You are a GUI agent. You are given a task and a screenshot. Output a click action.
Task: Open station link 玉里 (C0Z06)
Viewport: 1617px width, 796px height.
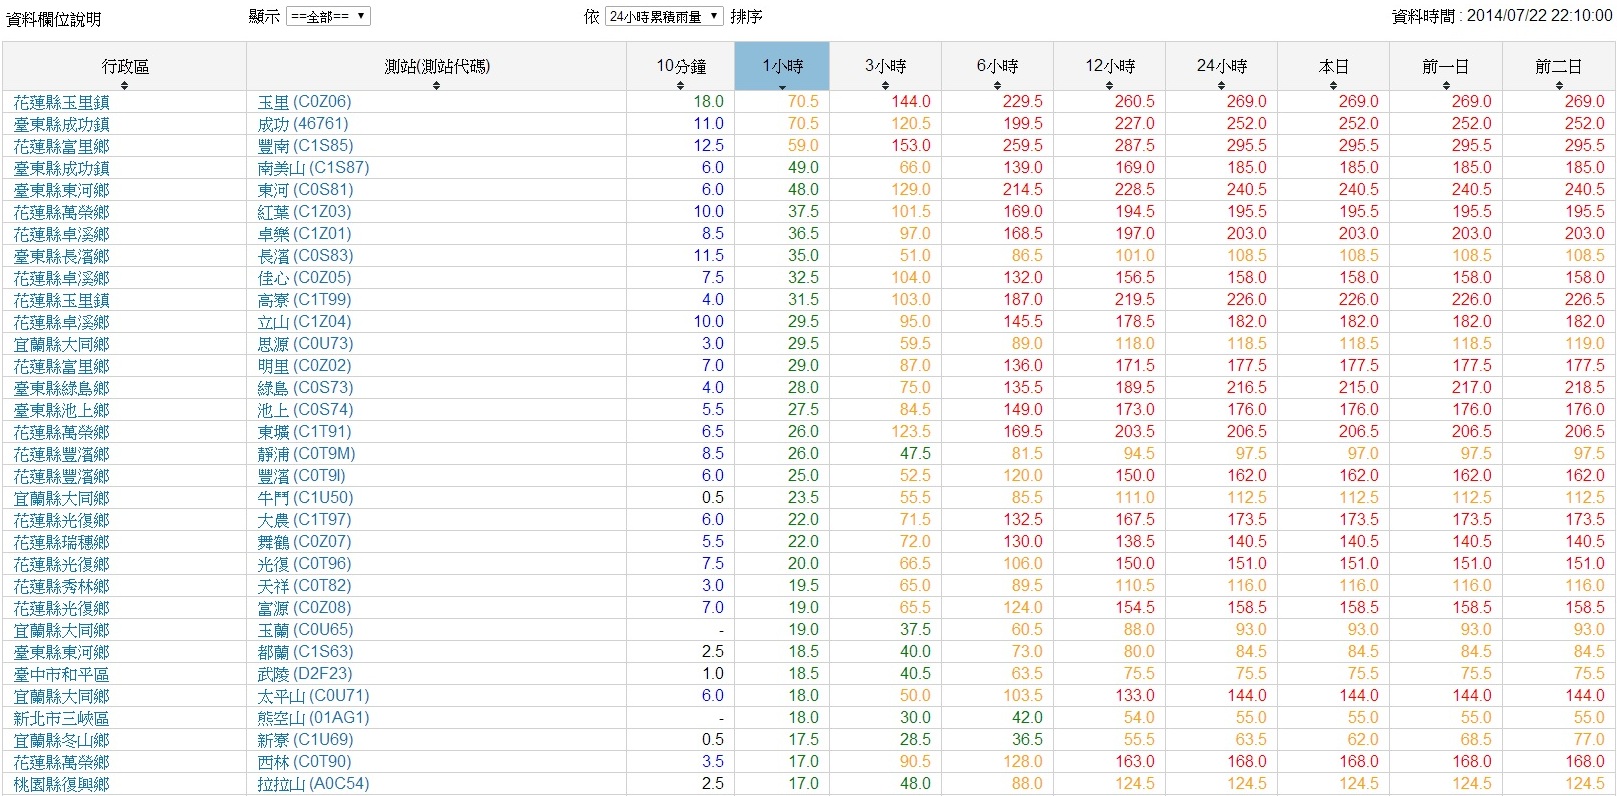[x=304, y=102]
